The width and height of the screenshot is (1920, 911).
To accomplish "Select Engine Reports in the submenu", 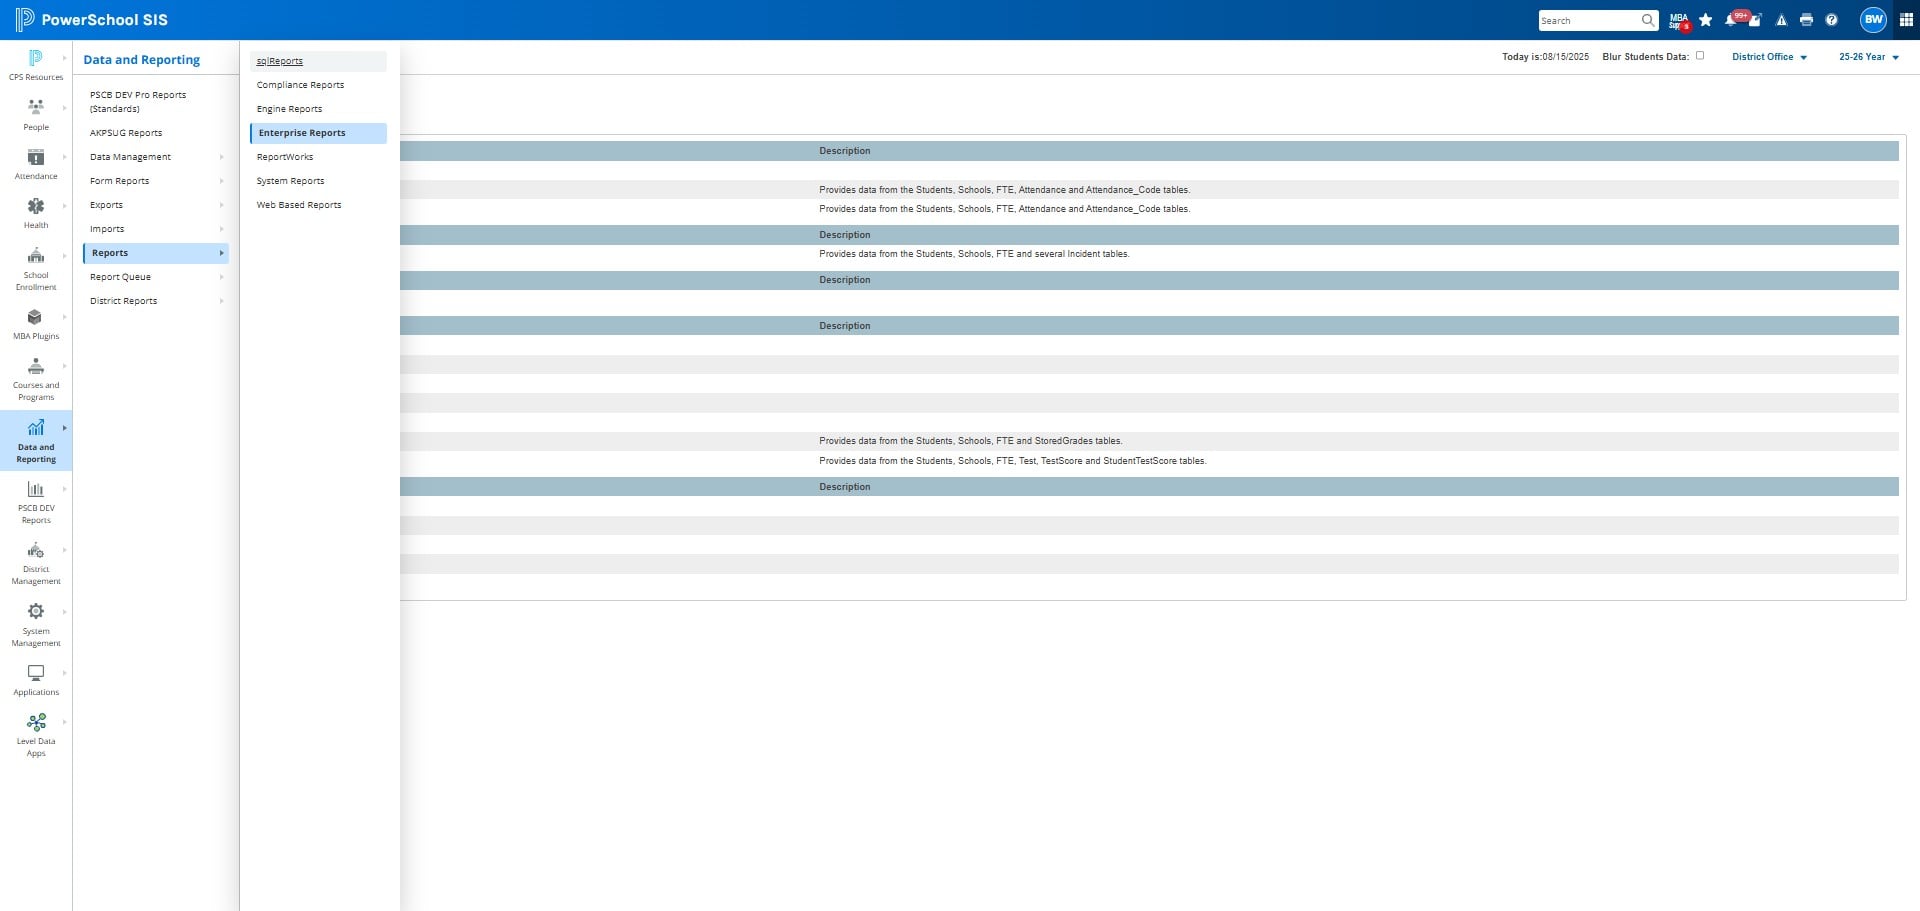I will (x=318, y=109).
